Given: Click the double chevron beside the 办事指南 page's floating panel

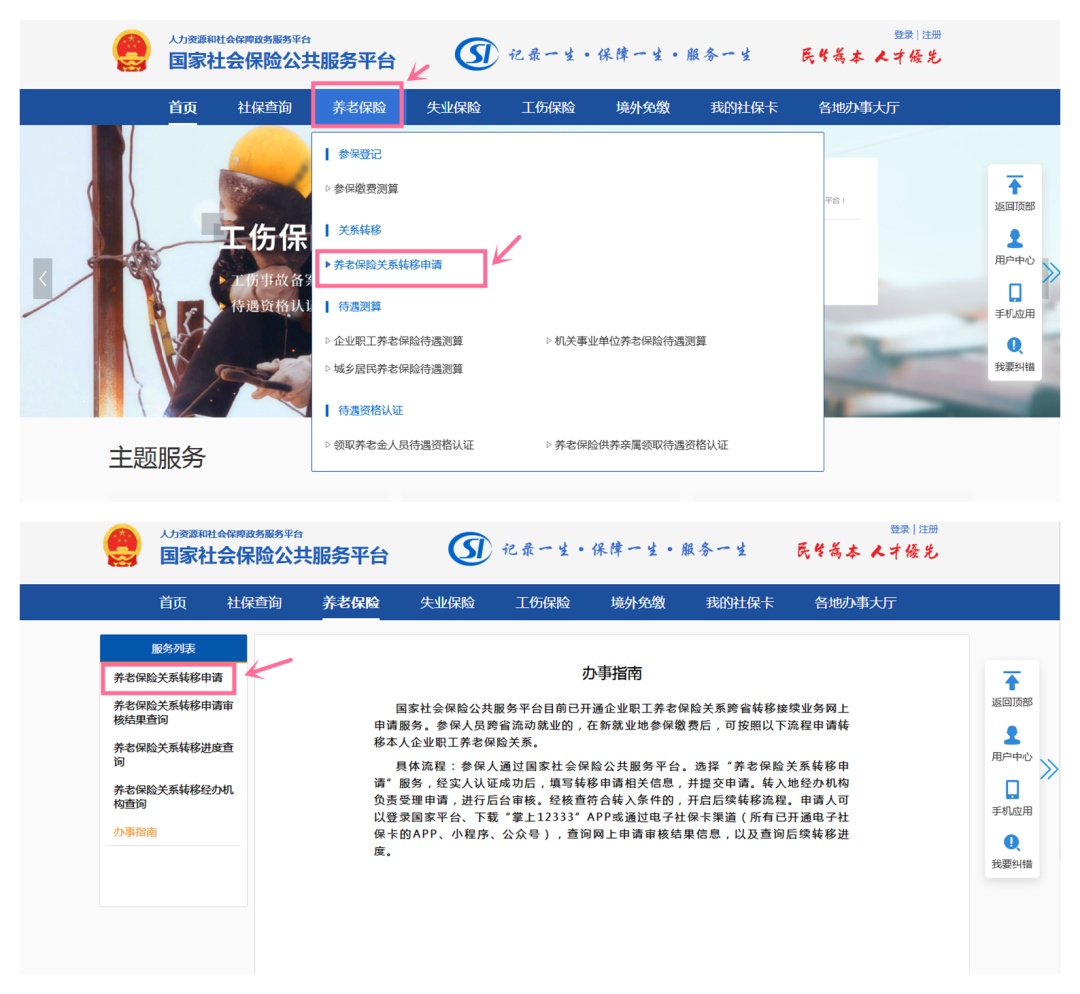Looking at the screenshot, I should click(x=1049, y=769).
